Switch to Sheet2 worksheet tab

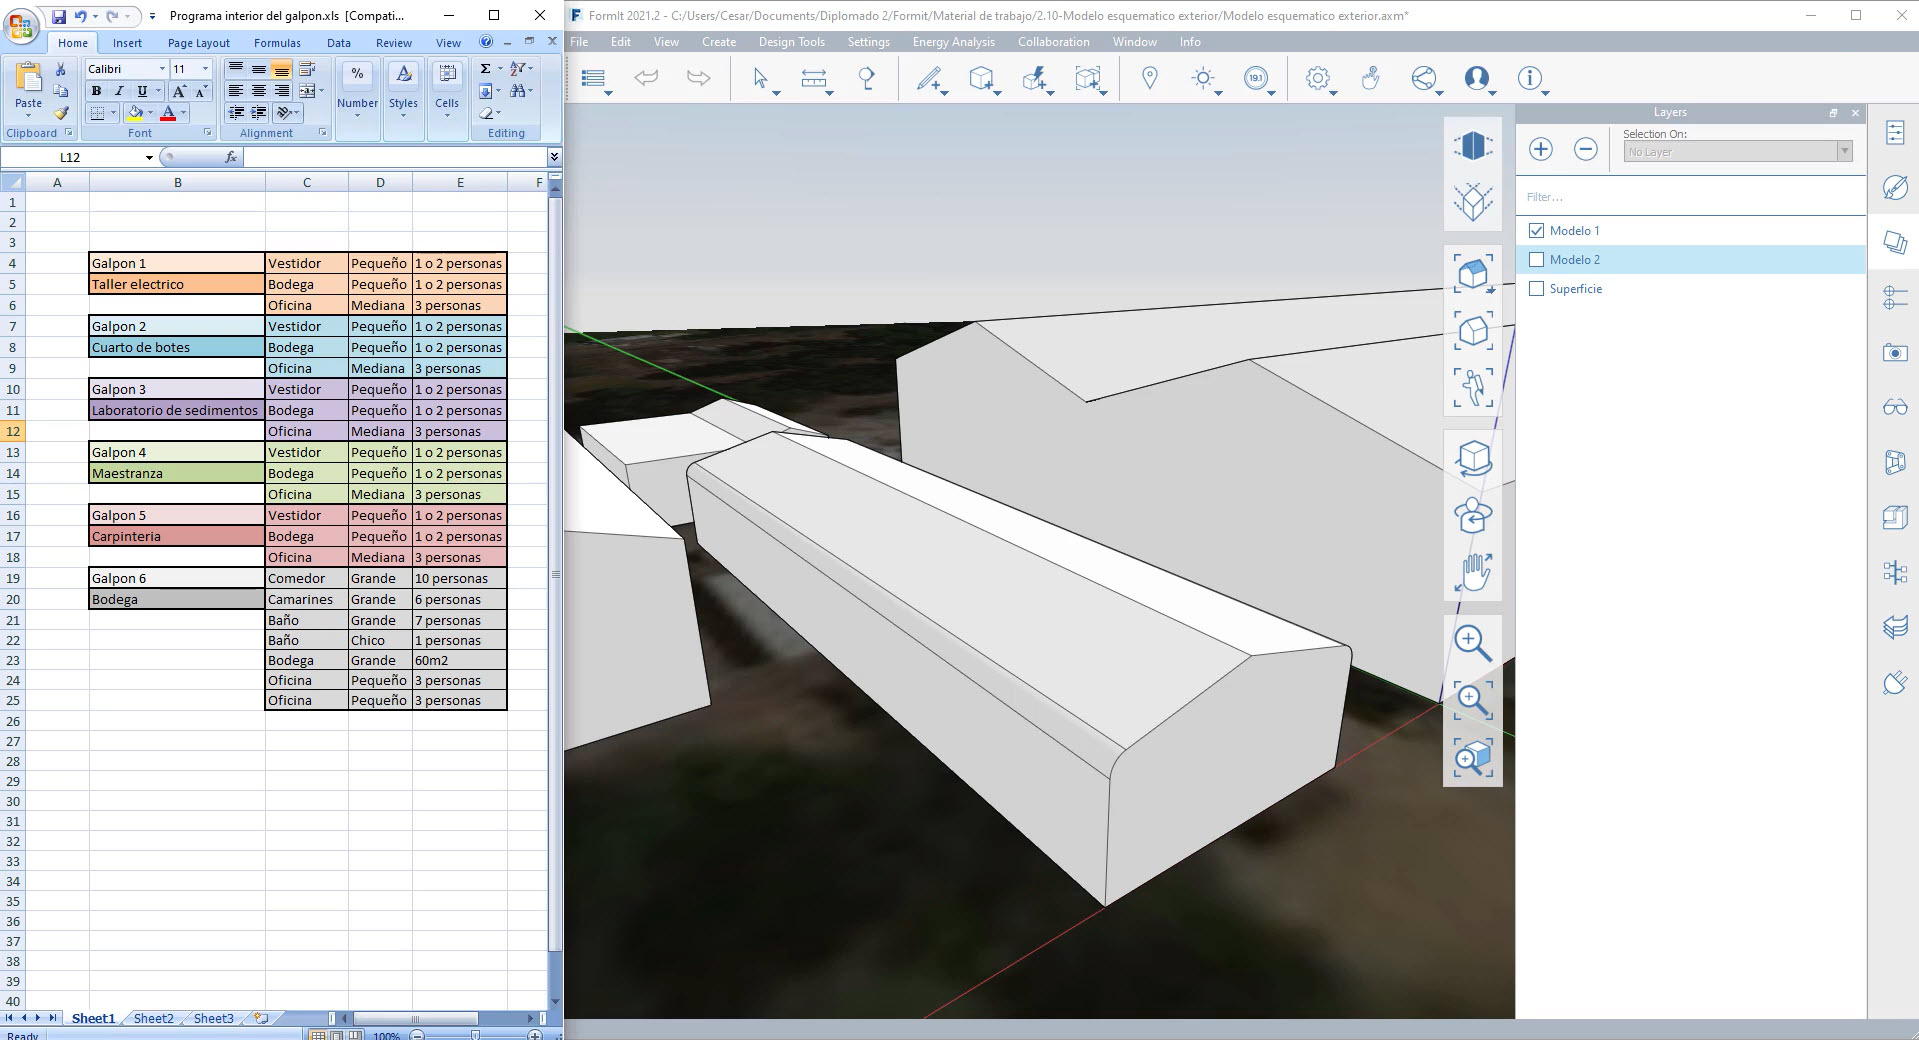153,1018
